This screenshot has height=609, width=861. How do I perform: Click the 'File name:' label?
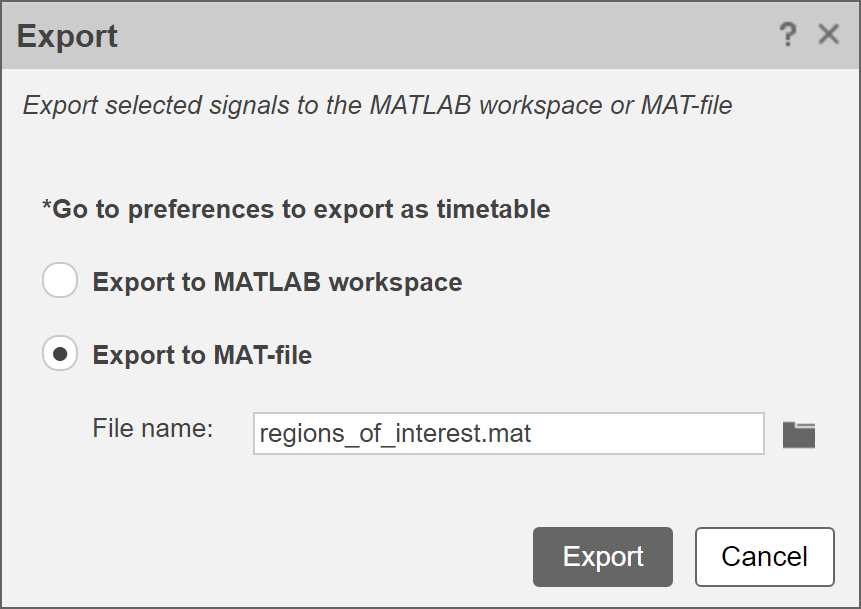pos(153,429)
